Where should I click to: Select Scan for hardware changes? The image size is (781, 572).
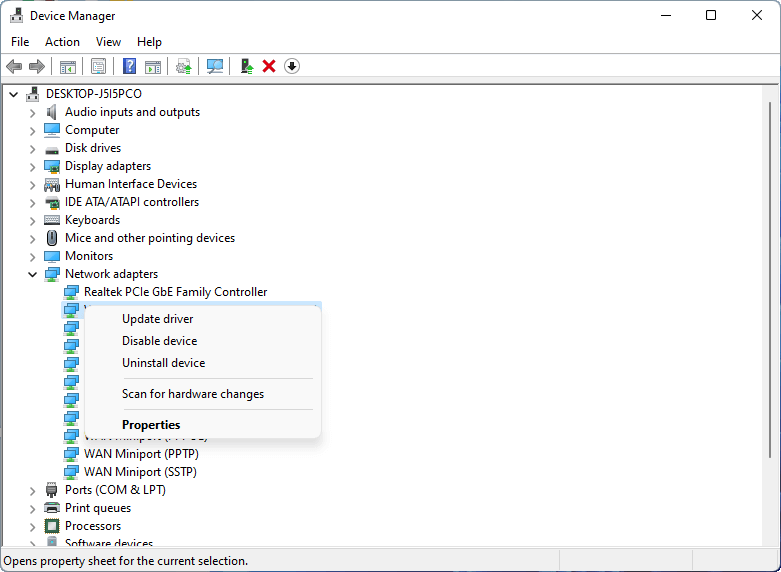(x=203, y=394)
